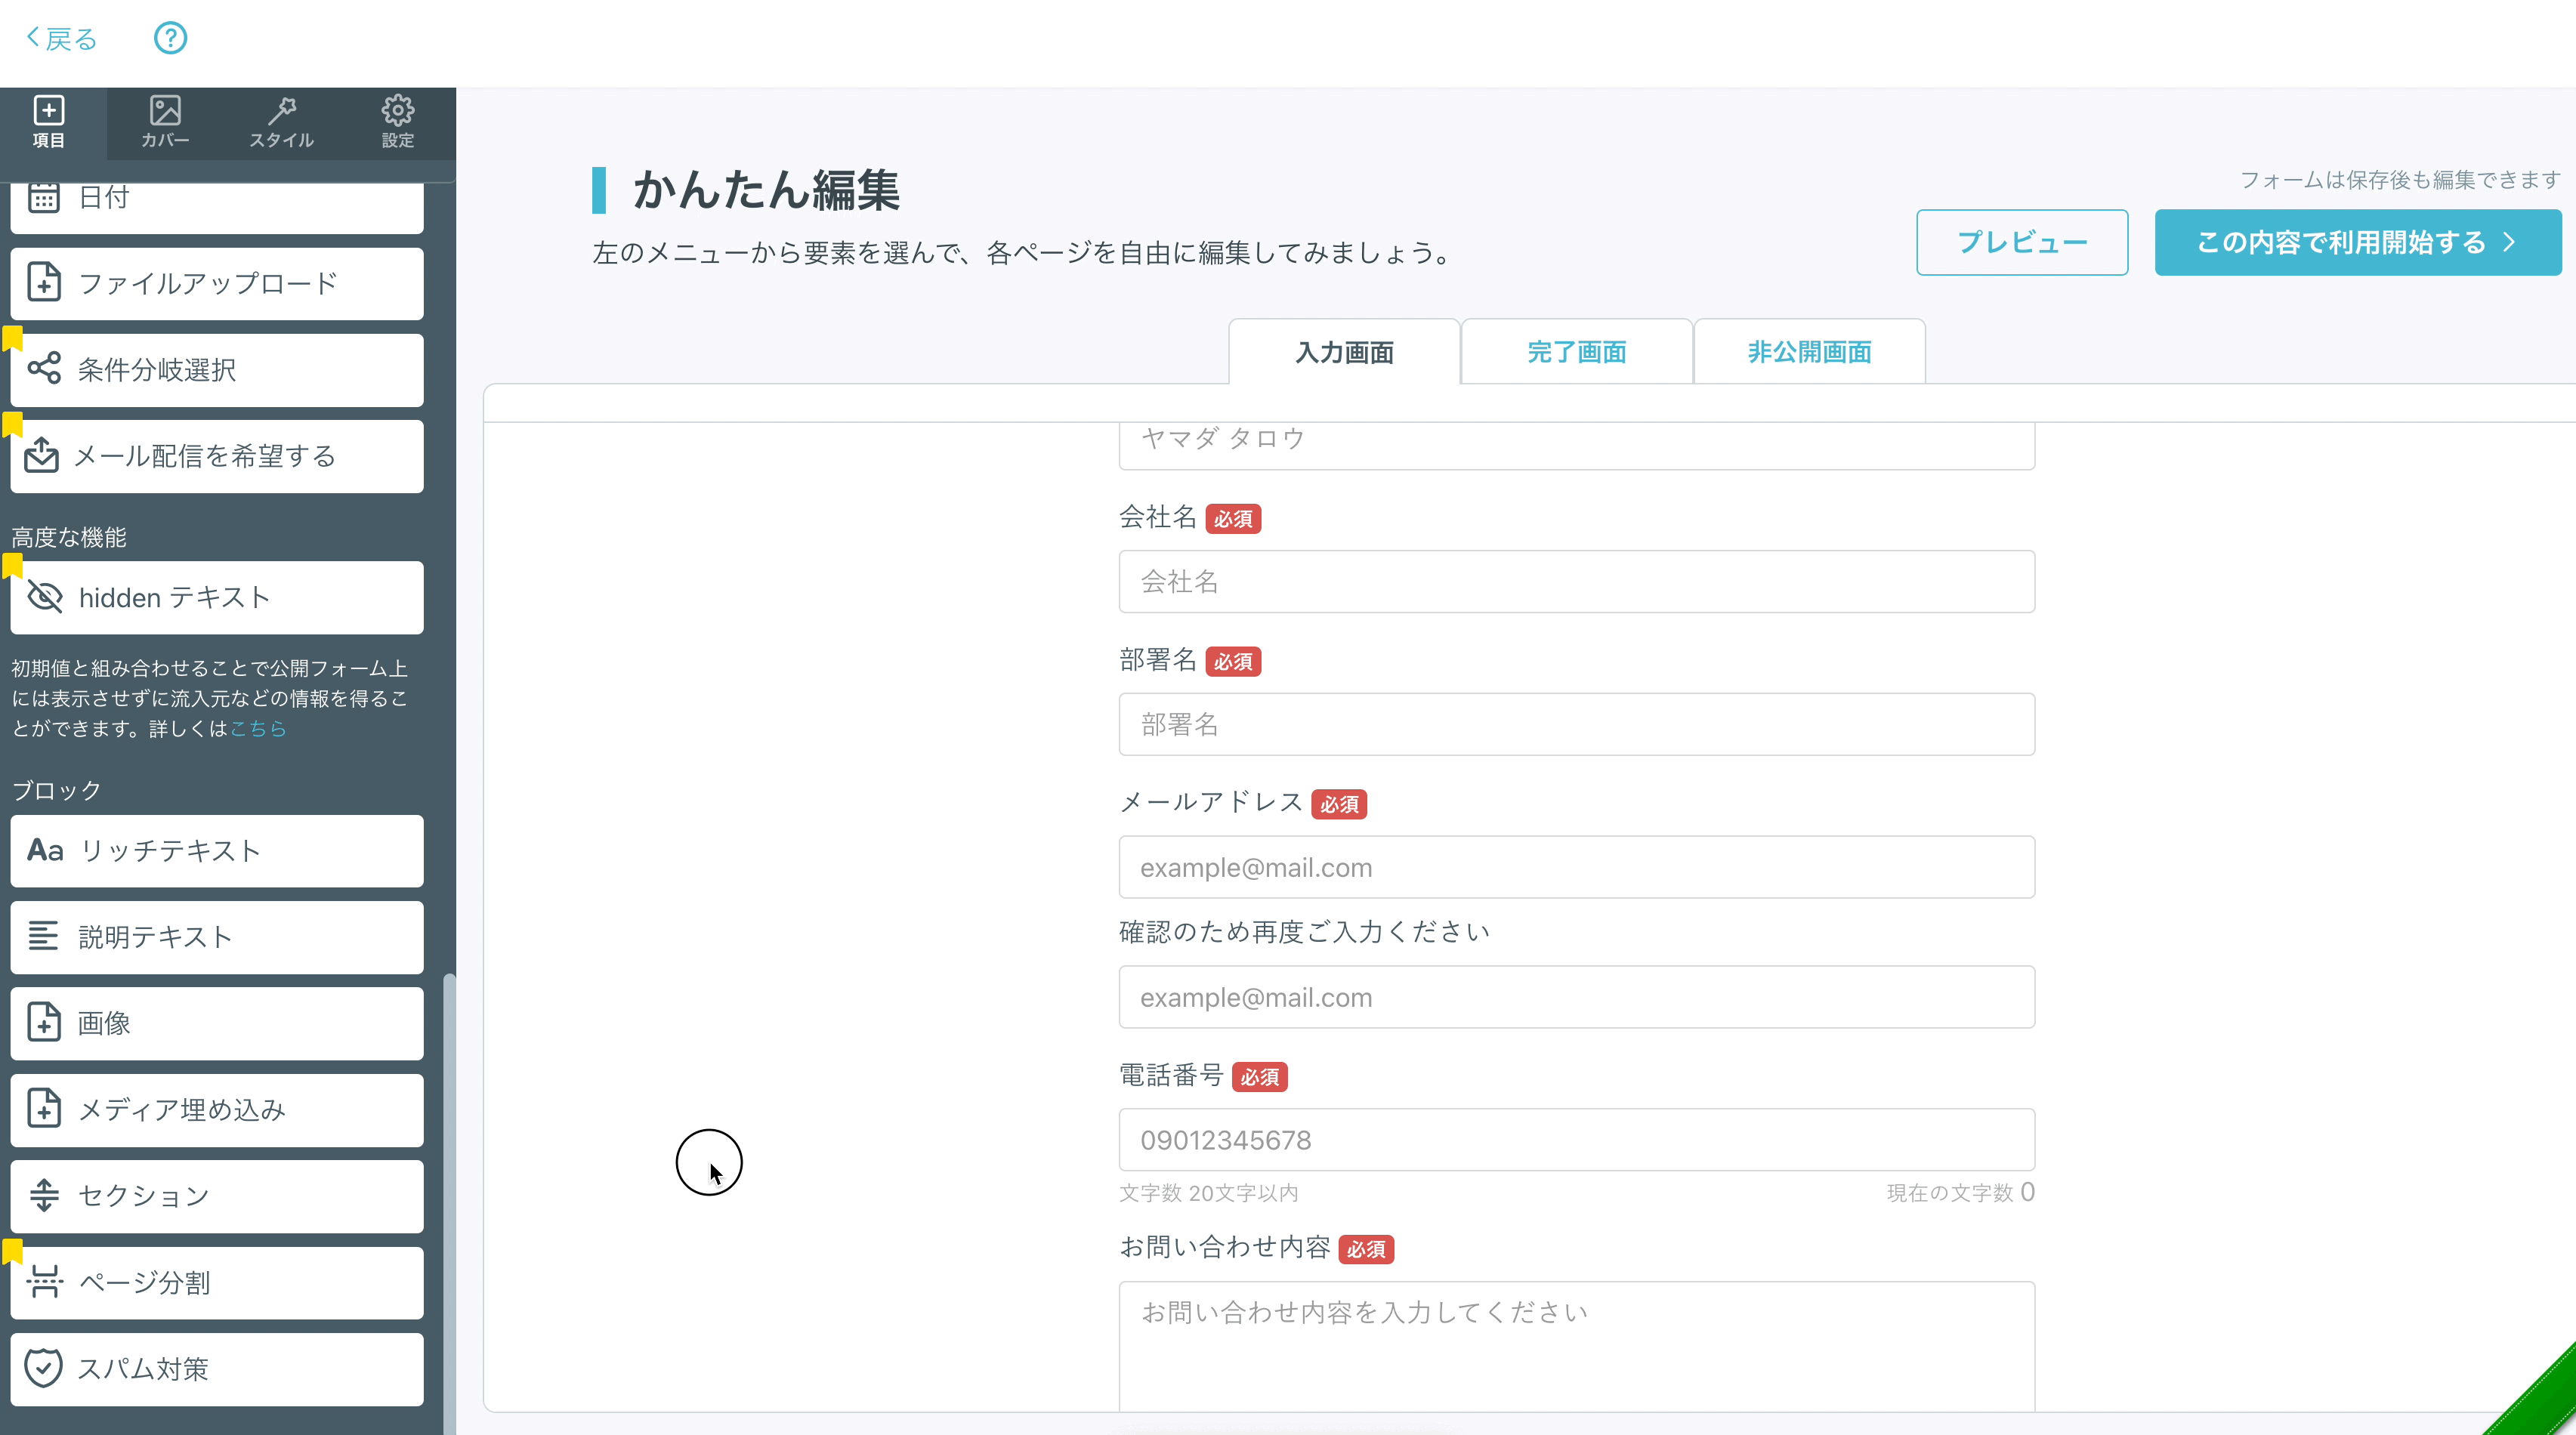Add a セクション block
The height and width of the screenshot is (1435, 2576).
click(x=217, y=1196)
